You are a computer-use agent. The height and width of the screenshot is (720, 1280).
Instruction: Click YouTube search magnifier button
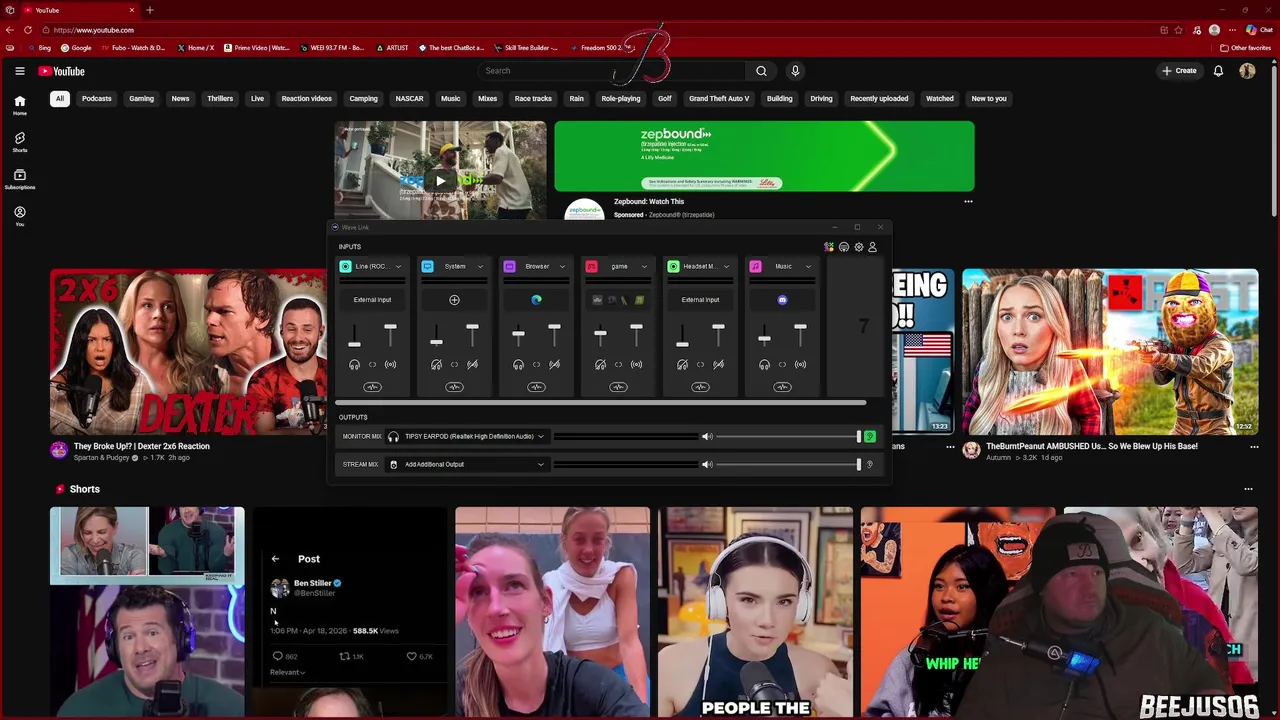pos(761,71)
